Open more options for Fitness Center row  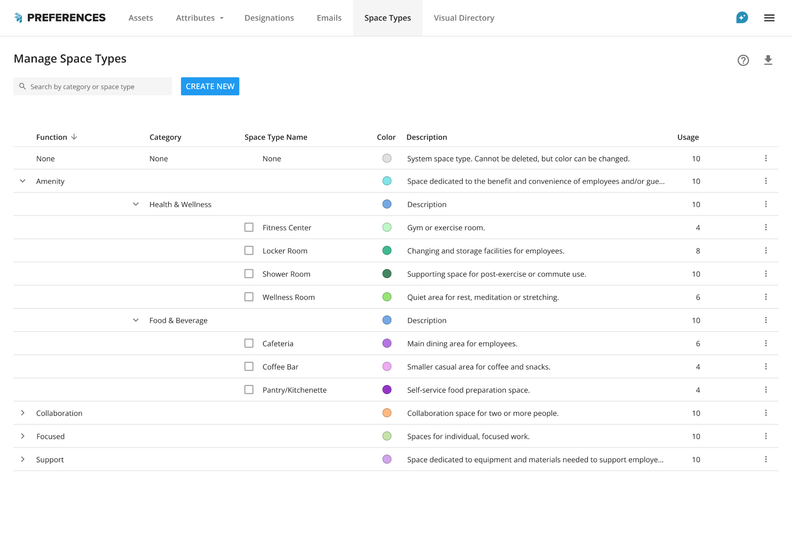coord(766,227)
